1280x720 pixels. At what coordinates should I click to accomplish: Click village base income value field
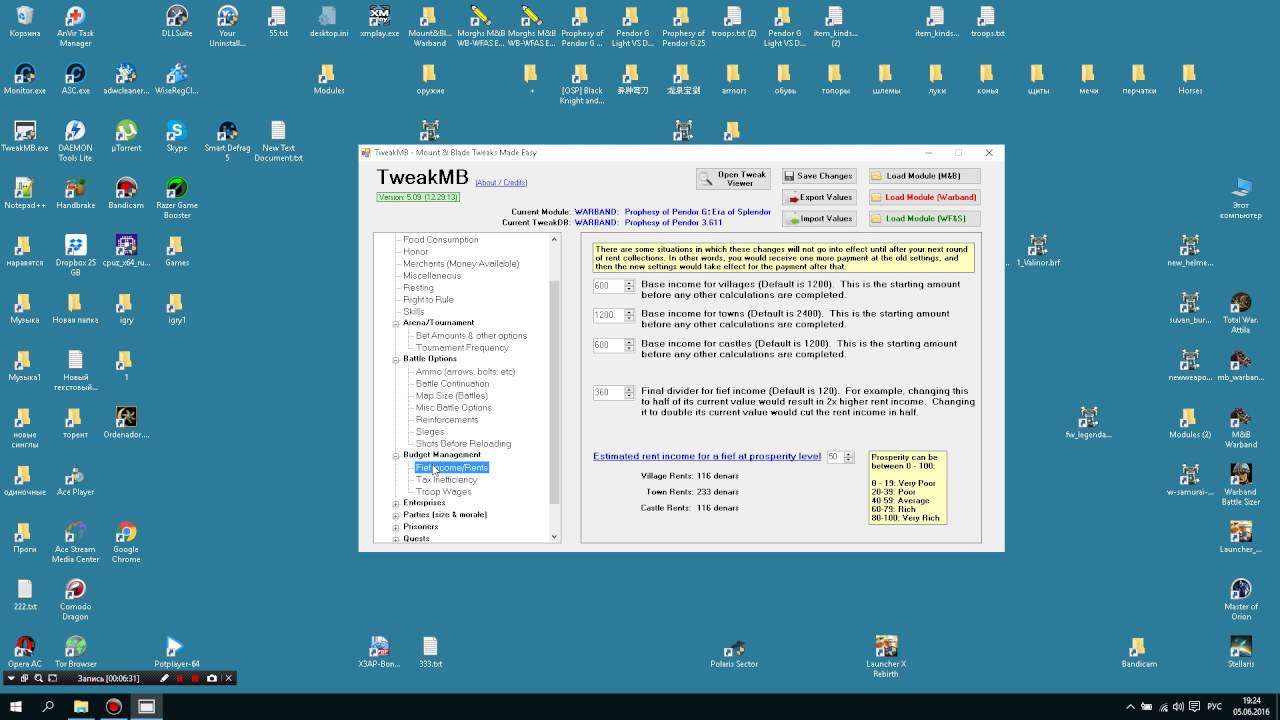coord(608,286)
